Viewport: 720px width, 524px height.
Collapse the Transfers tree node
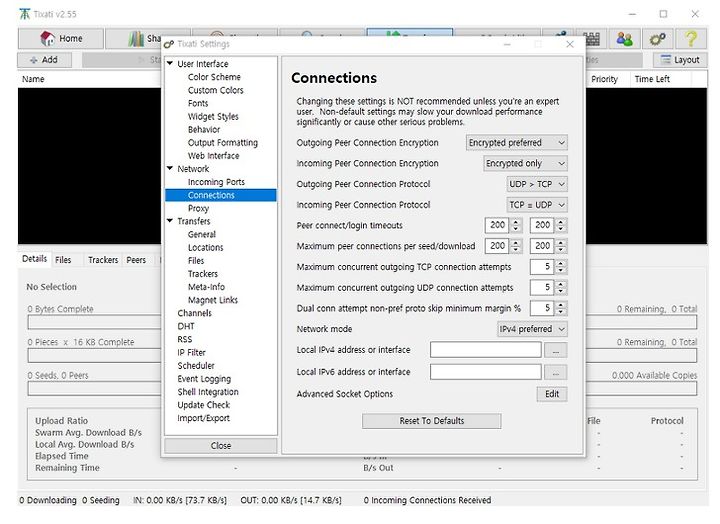coord(170,221)
